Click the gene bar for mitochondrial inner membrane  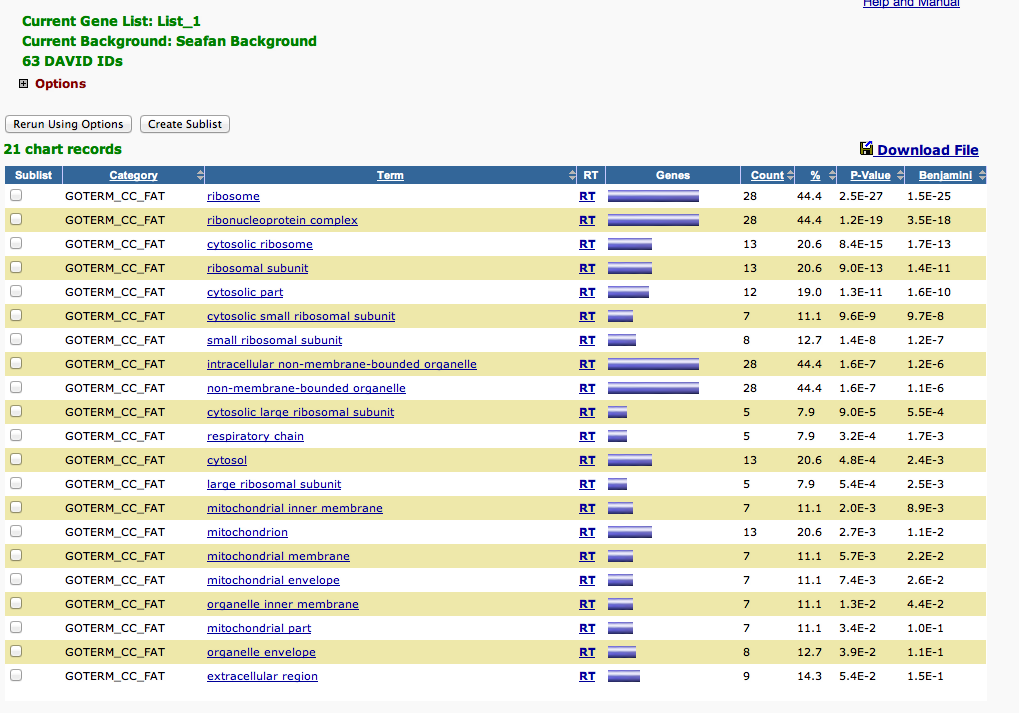click(620, 508)
